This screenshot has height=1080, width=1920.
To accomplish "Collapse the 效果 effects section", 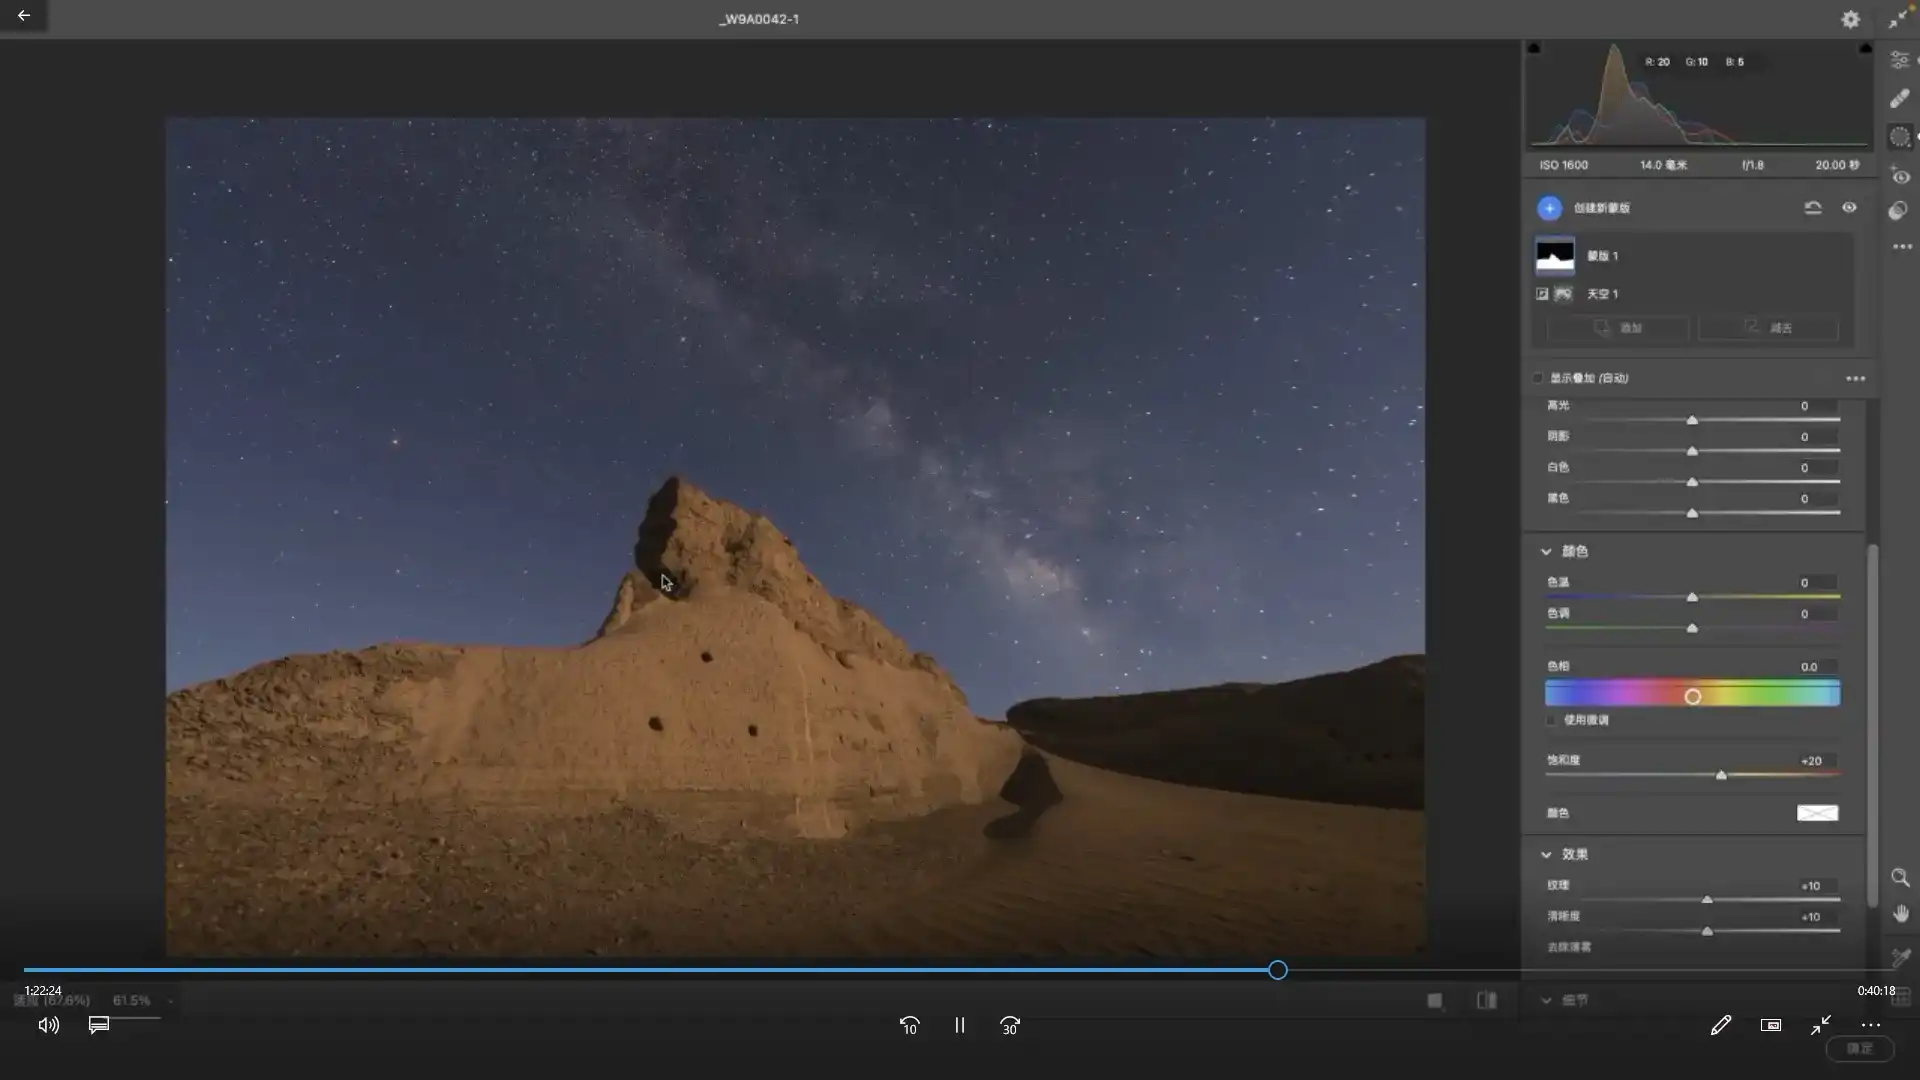I will tap(1546, 854).
